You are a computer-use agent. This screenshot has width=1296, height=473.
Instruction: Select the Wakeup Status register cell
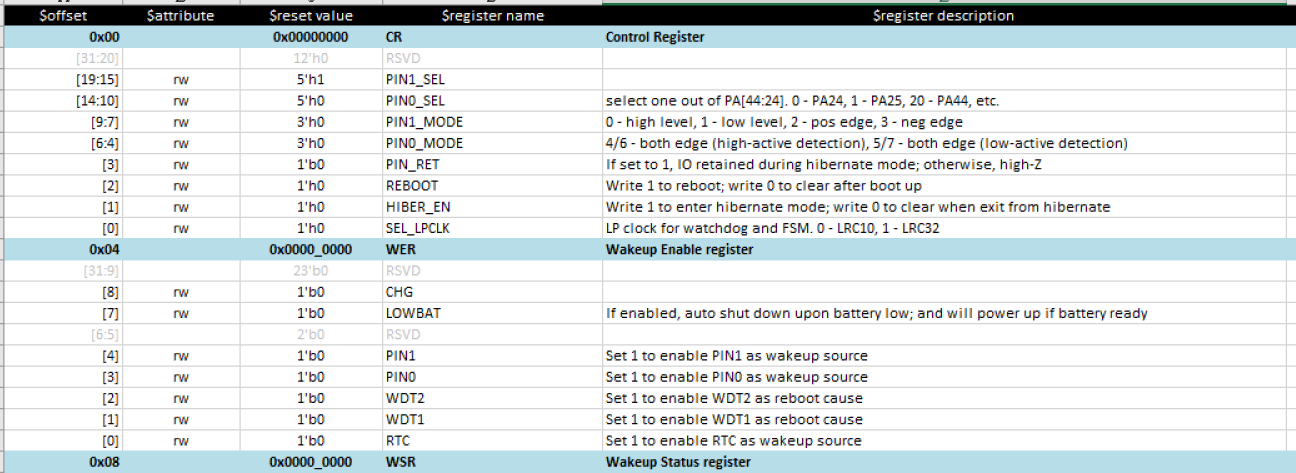[x=678, y=462]
